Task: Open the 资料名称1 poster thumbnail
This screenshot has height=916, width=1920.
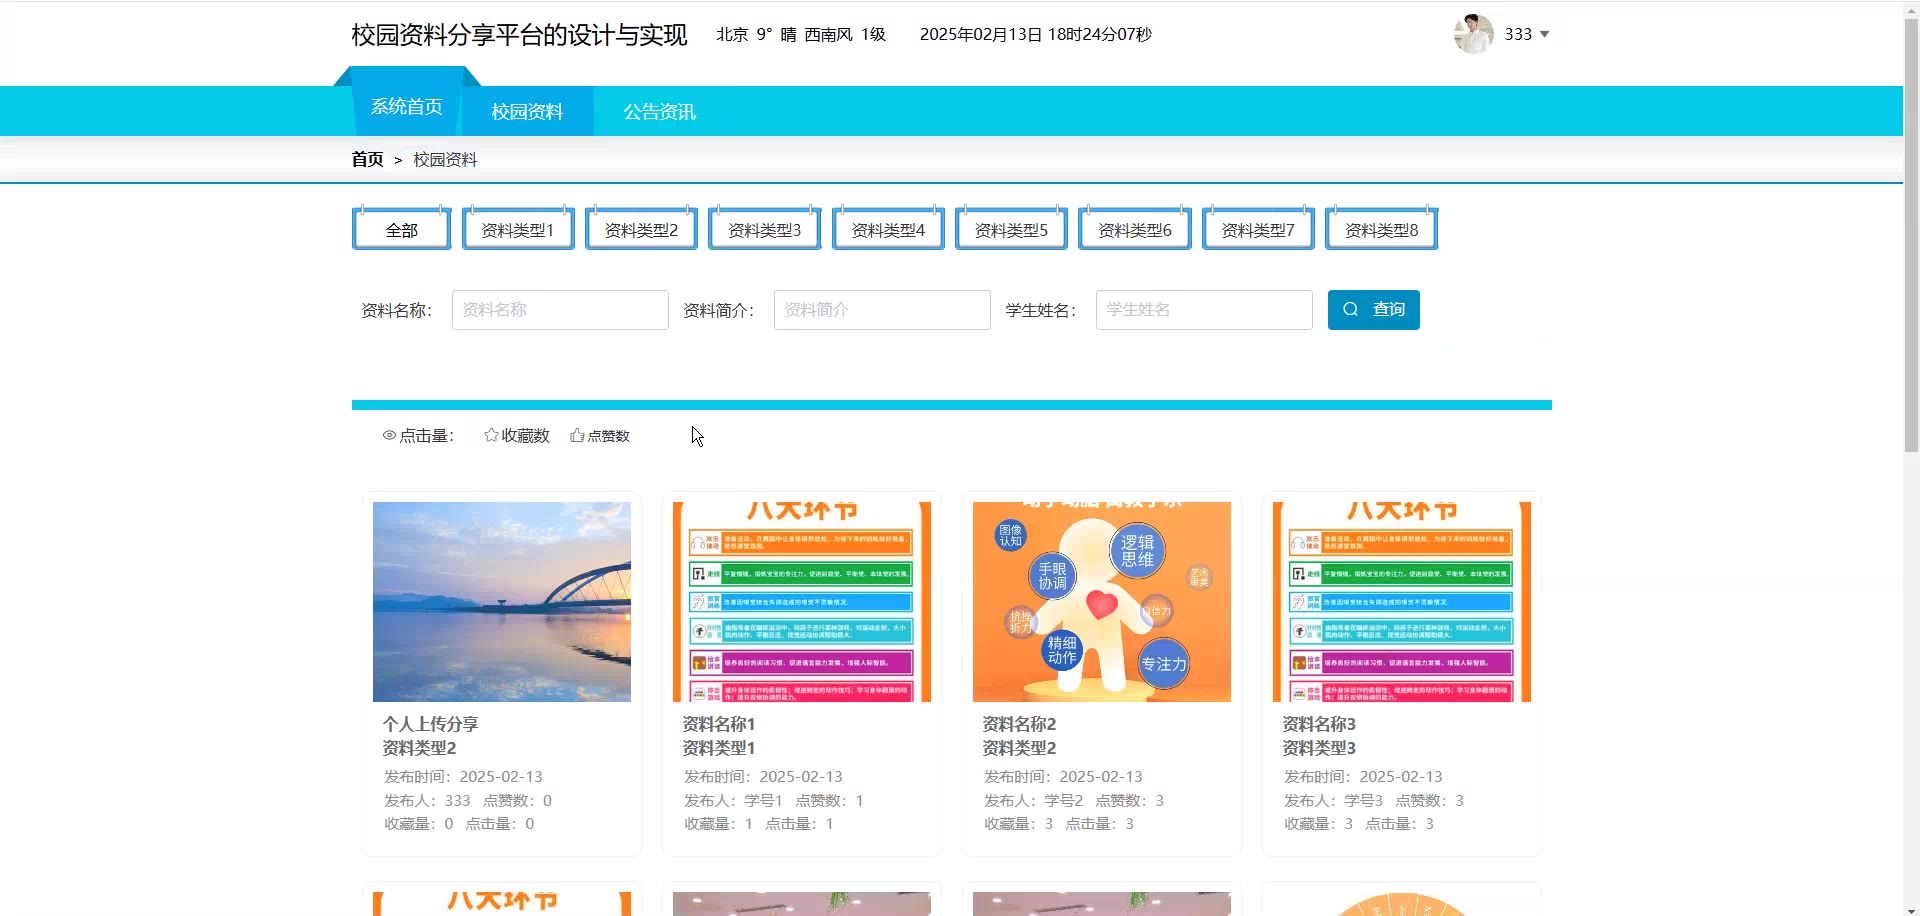Action: point(802,602)
